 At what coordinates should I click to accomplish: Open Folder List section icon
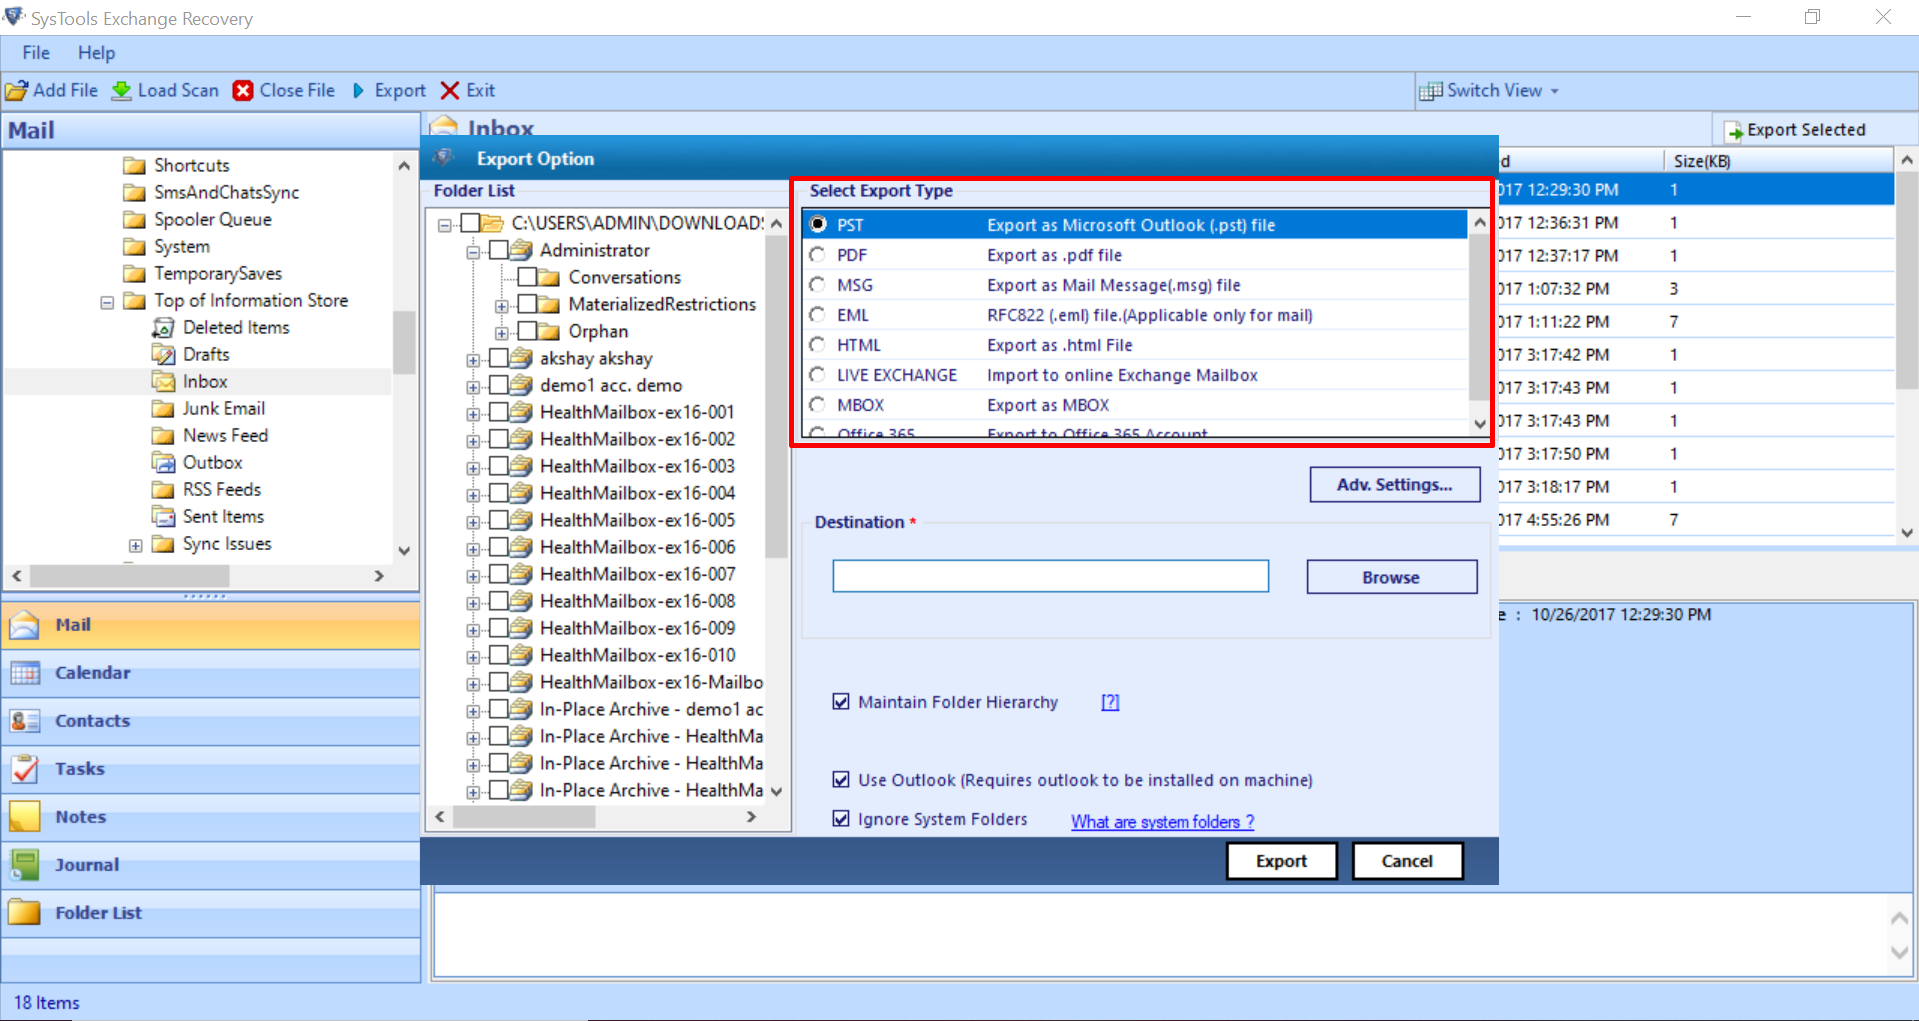25,913
